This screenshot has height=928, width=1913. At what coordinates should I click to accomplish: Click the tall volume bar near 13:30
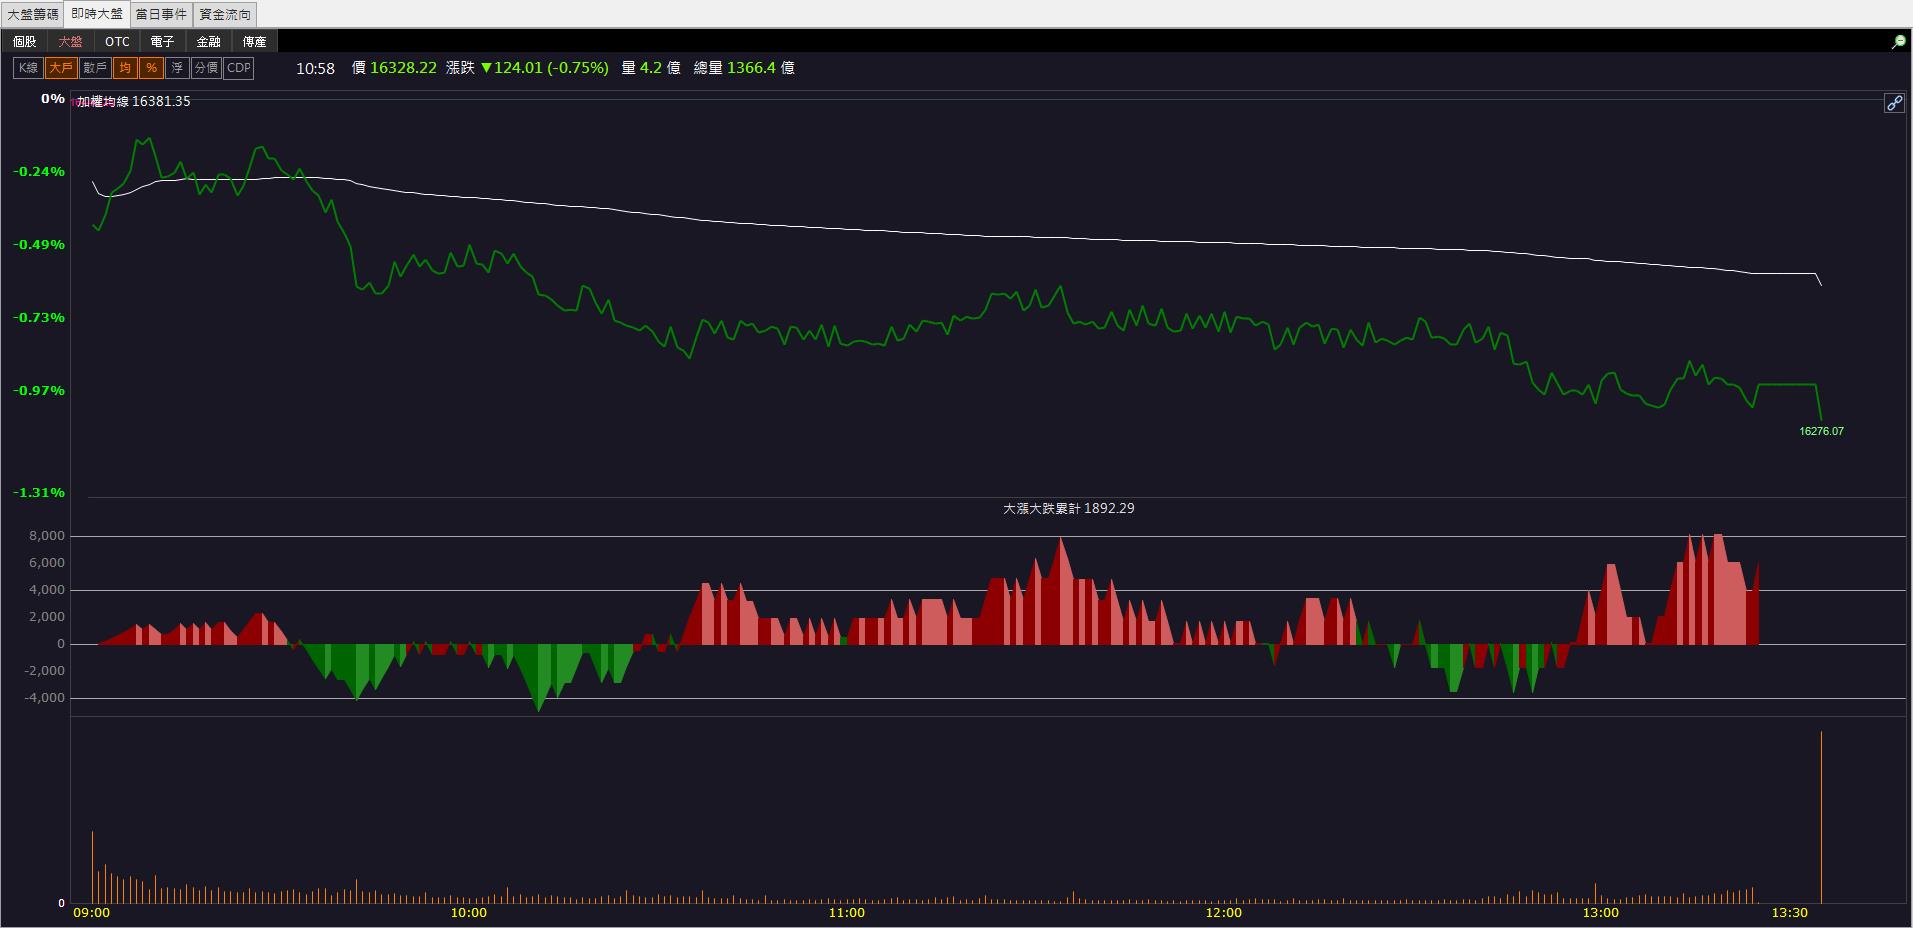pyautogui.click(x=1821, y=817)
